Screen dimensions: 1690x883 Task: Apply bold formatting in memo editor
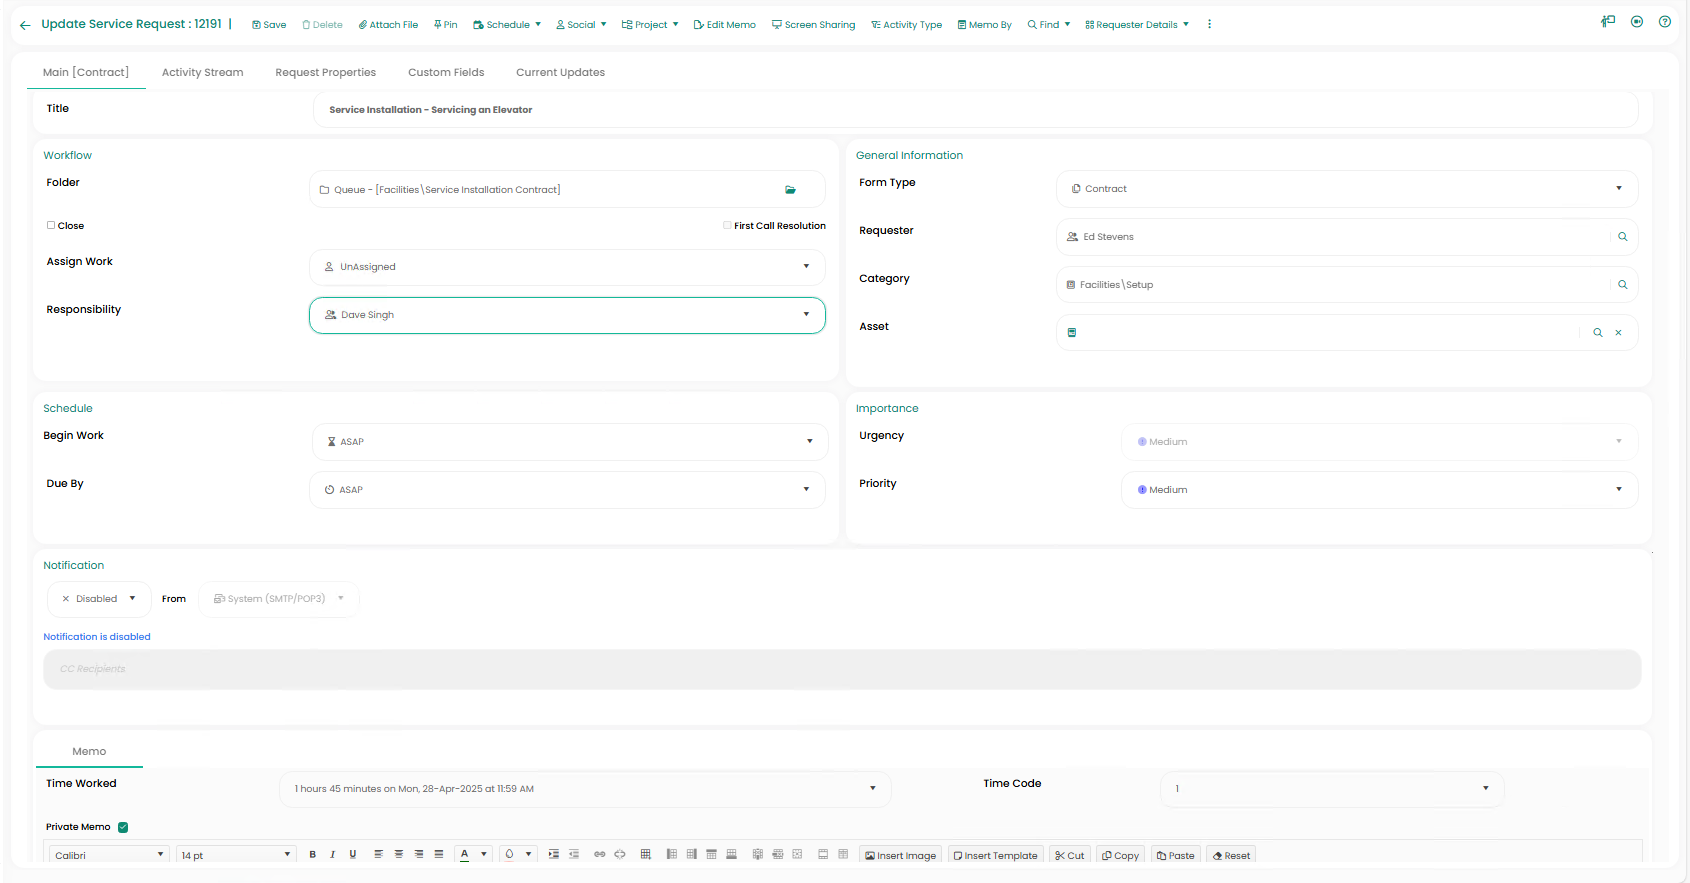point(313,855)
